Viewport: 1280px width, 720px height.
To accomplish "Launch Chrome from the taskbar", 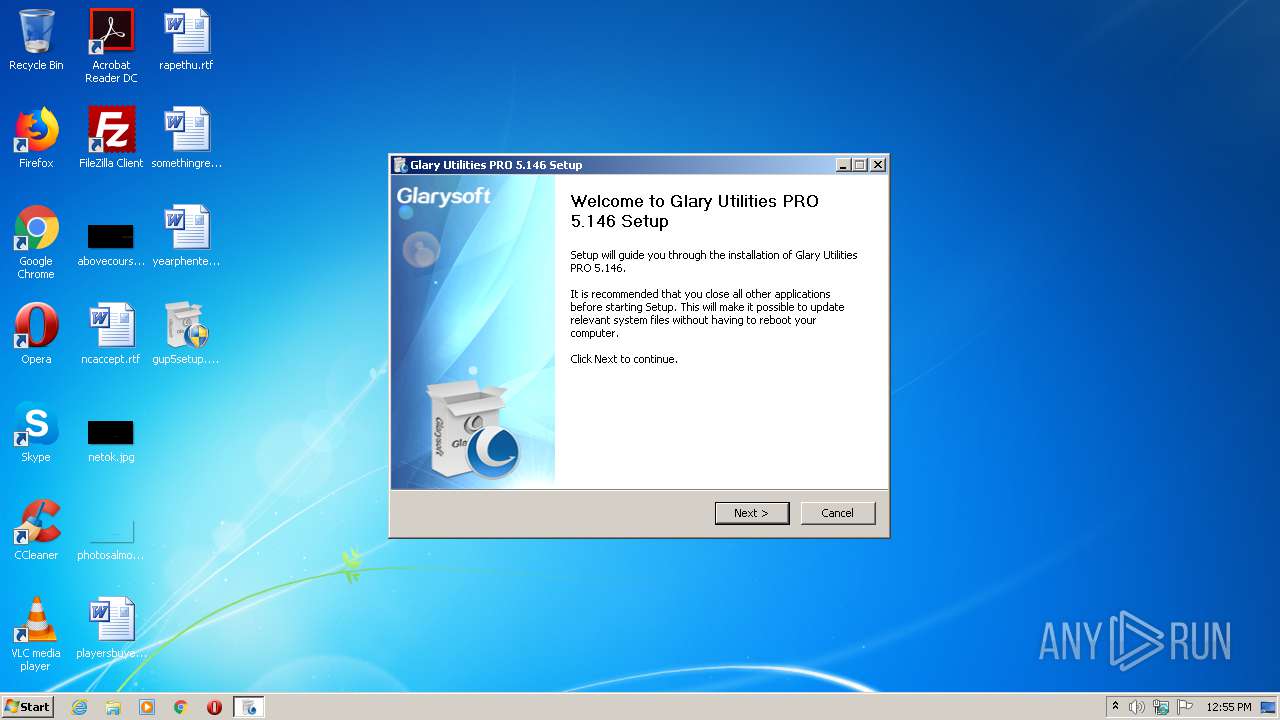I will point(181,707).
